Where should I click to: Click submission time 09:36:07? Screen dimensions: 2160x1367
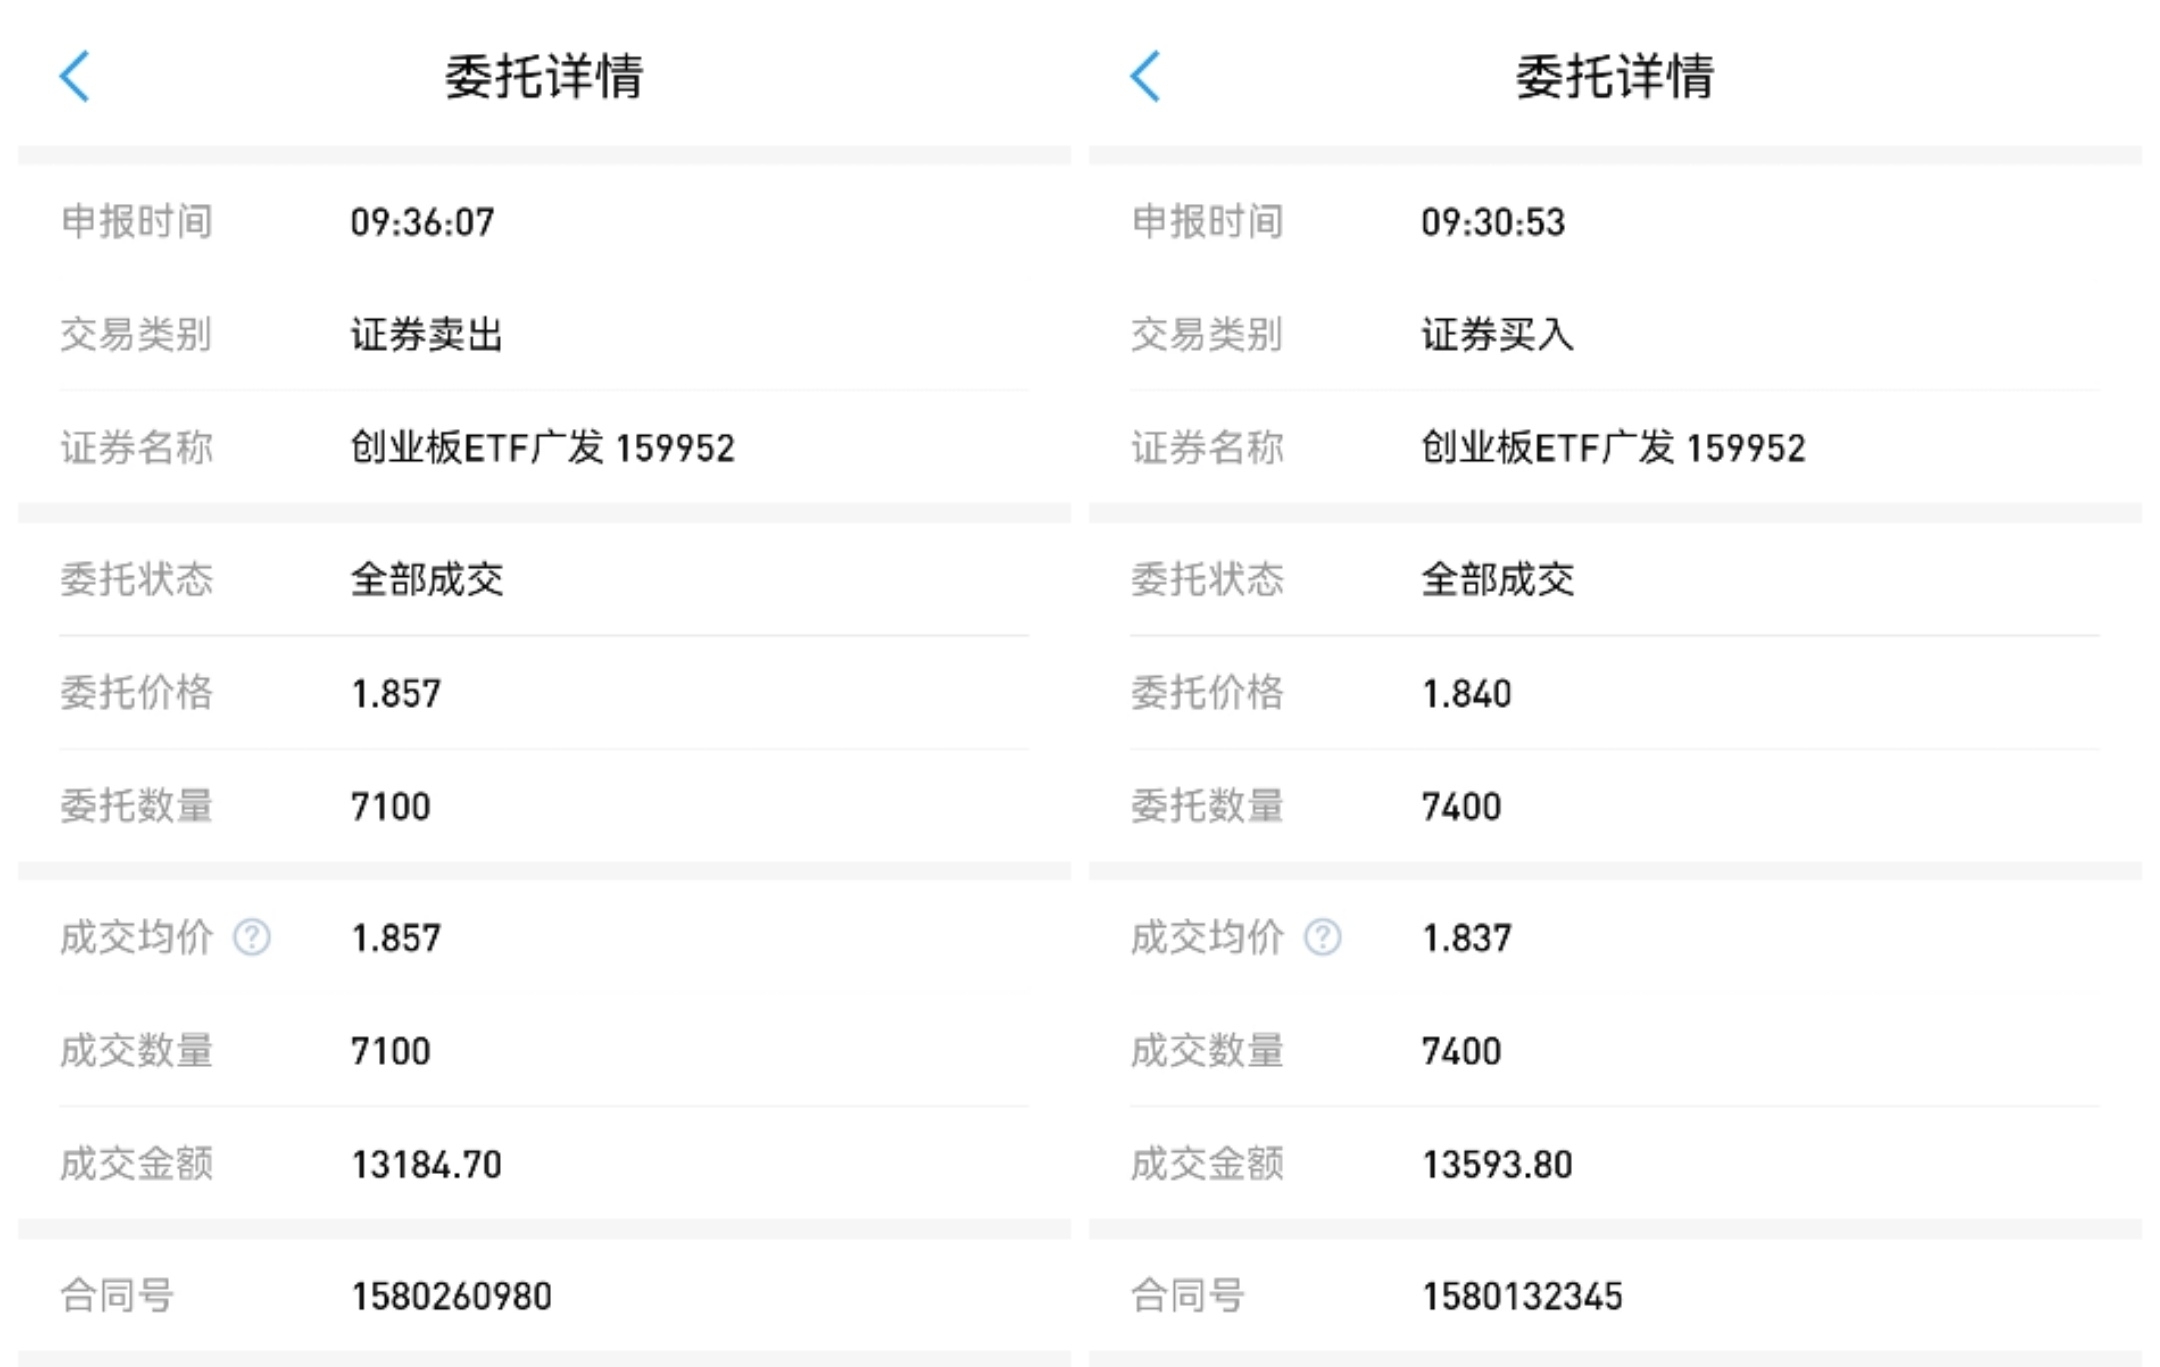point(422,222)
